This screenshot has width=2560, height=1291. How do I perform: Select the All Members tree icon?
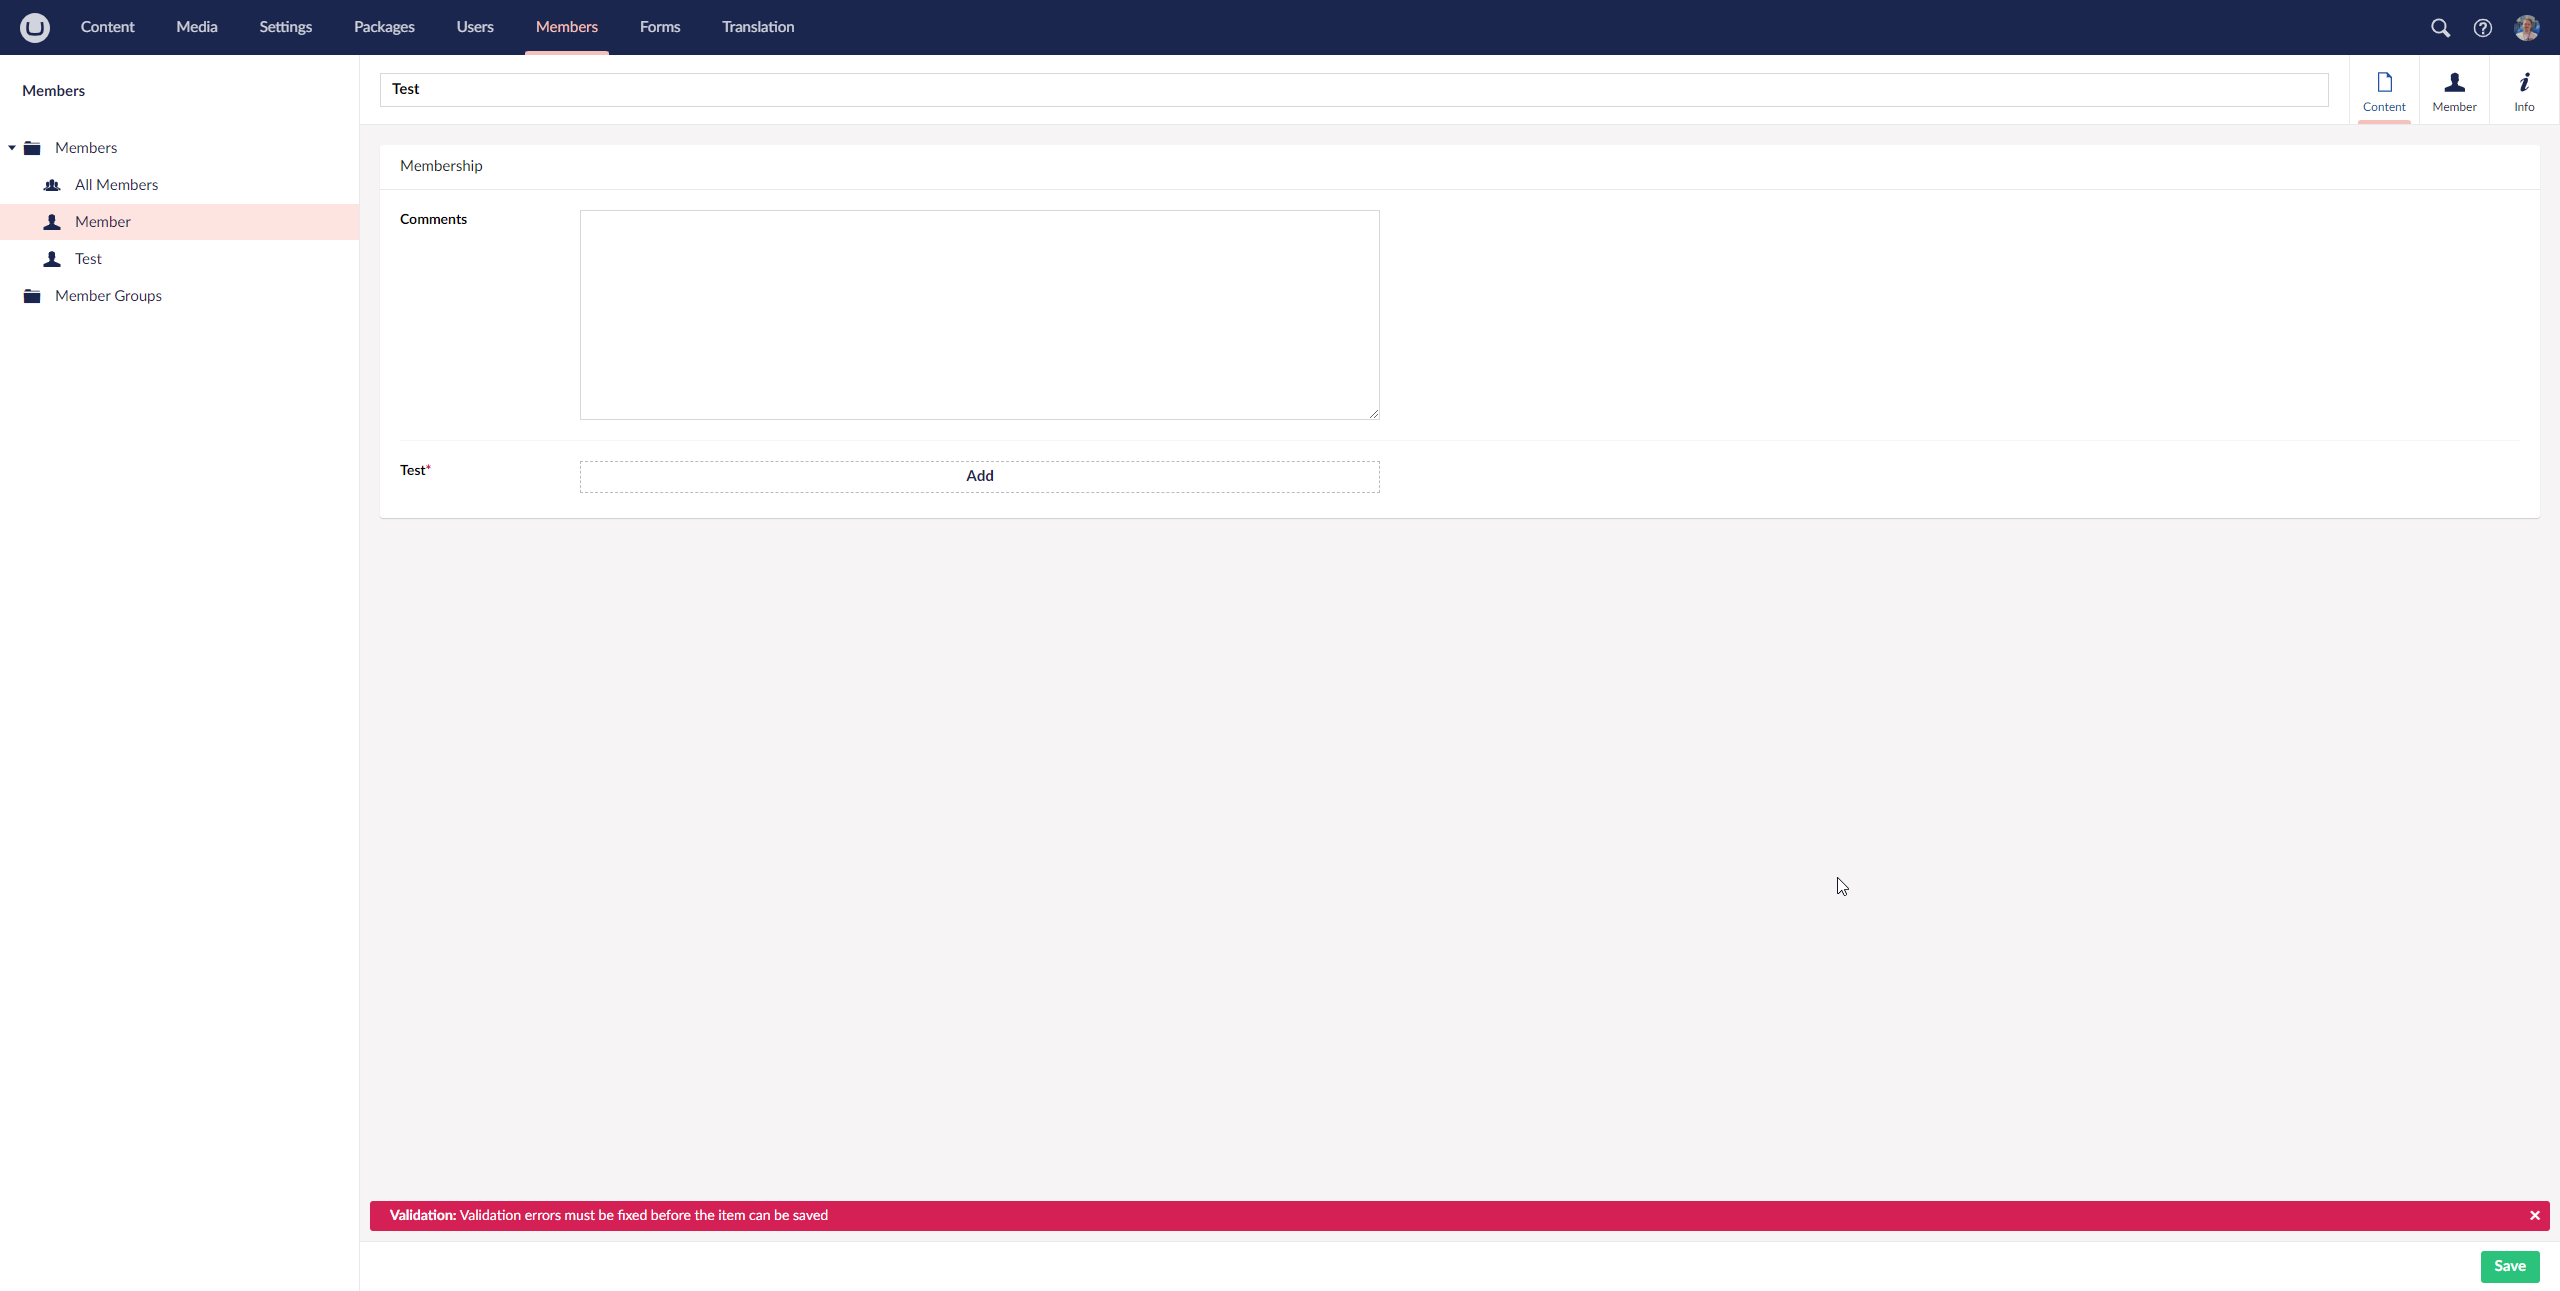[52, 184]
